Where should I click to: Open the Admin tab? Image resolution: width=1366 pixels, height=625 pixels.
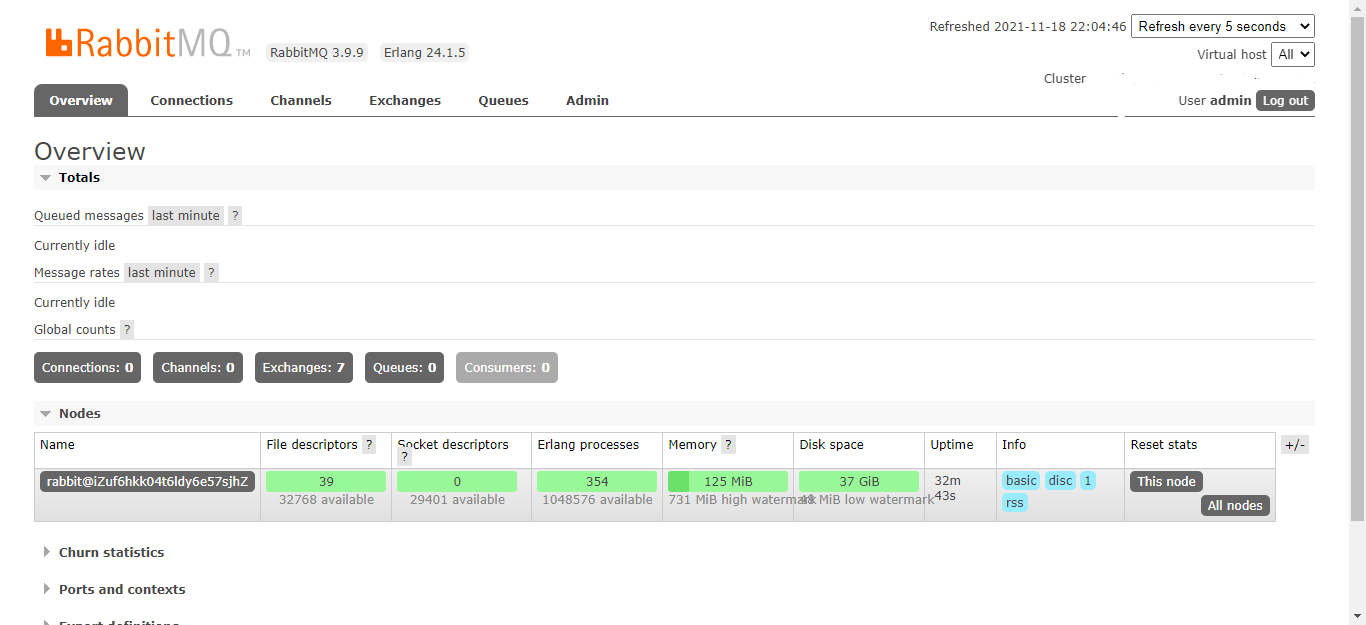(587, 100)
